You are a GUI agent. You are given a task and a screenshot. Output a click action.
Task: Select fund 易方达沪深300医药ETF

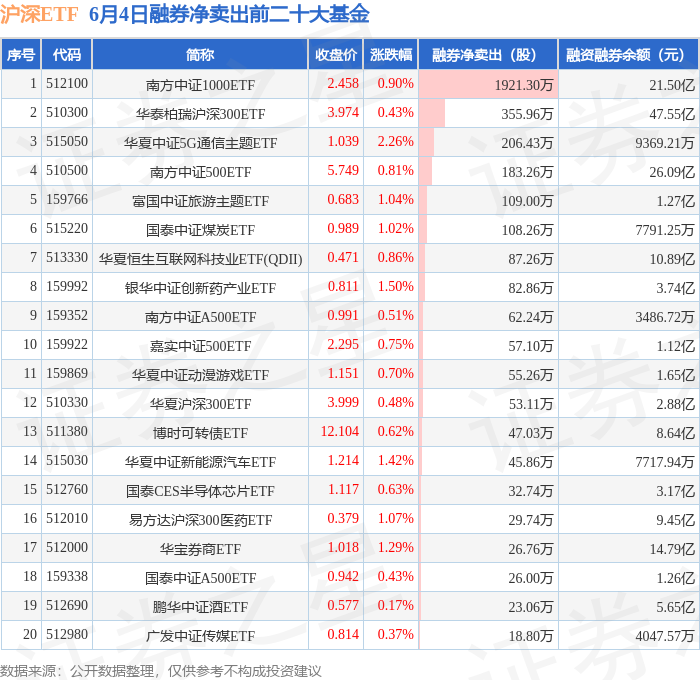pos(200,520)
